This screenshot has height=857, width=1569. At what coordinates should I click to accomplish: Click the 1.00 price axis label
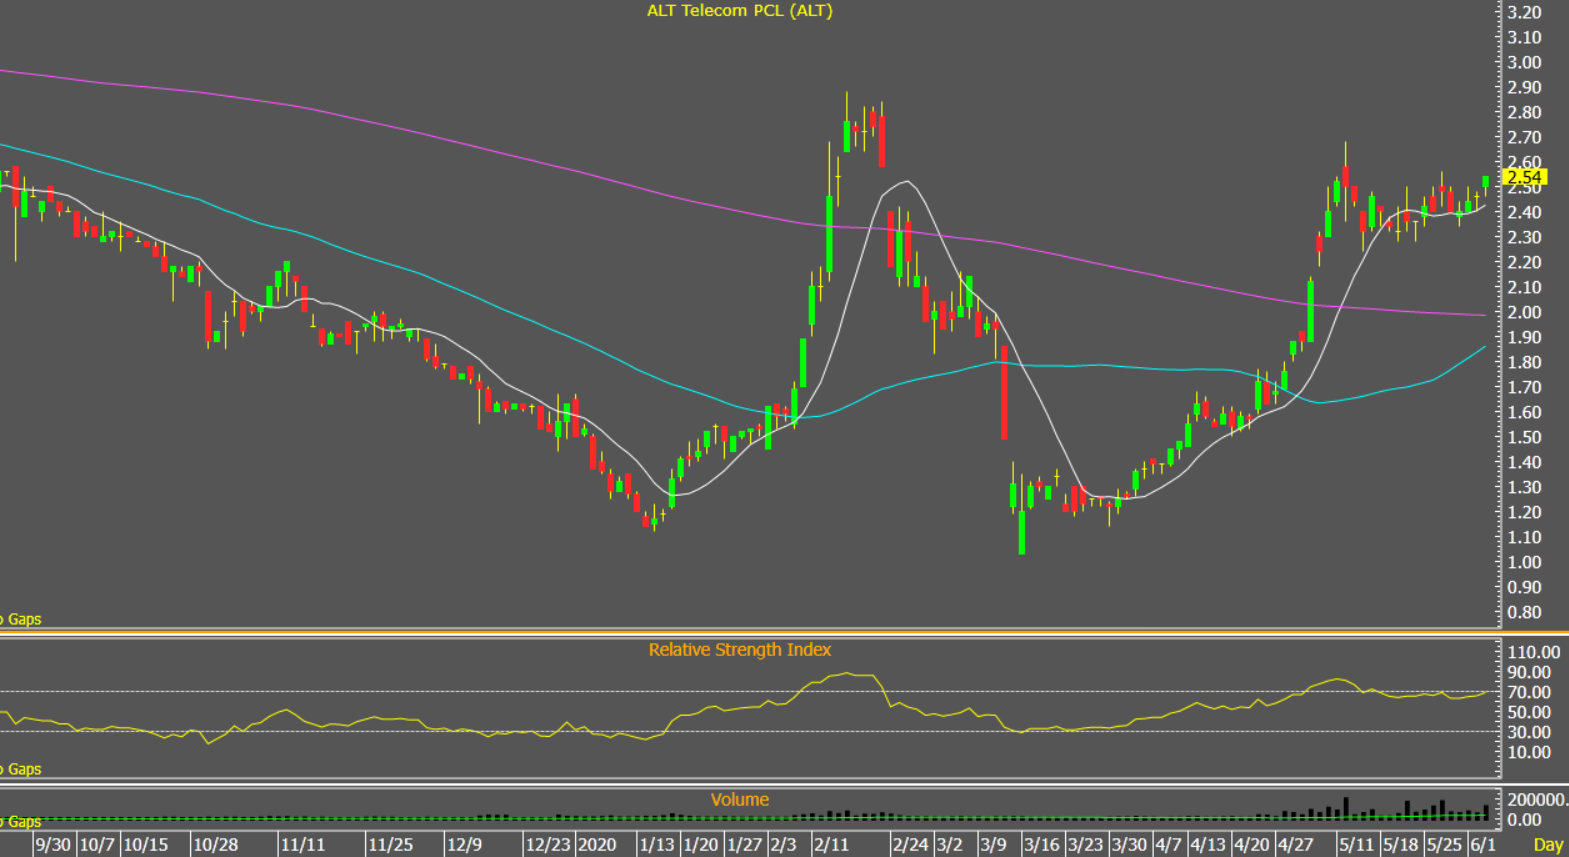pyautogui.click(x=1525, y=562)
